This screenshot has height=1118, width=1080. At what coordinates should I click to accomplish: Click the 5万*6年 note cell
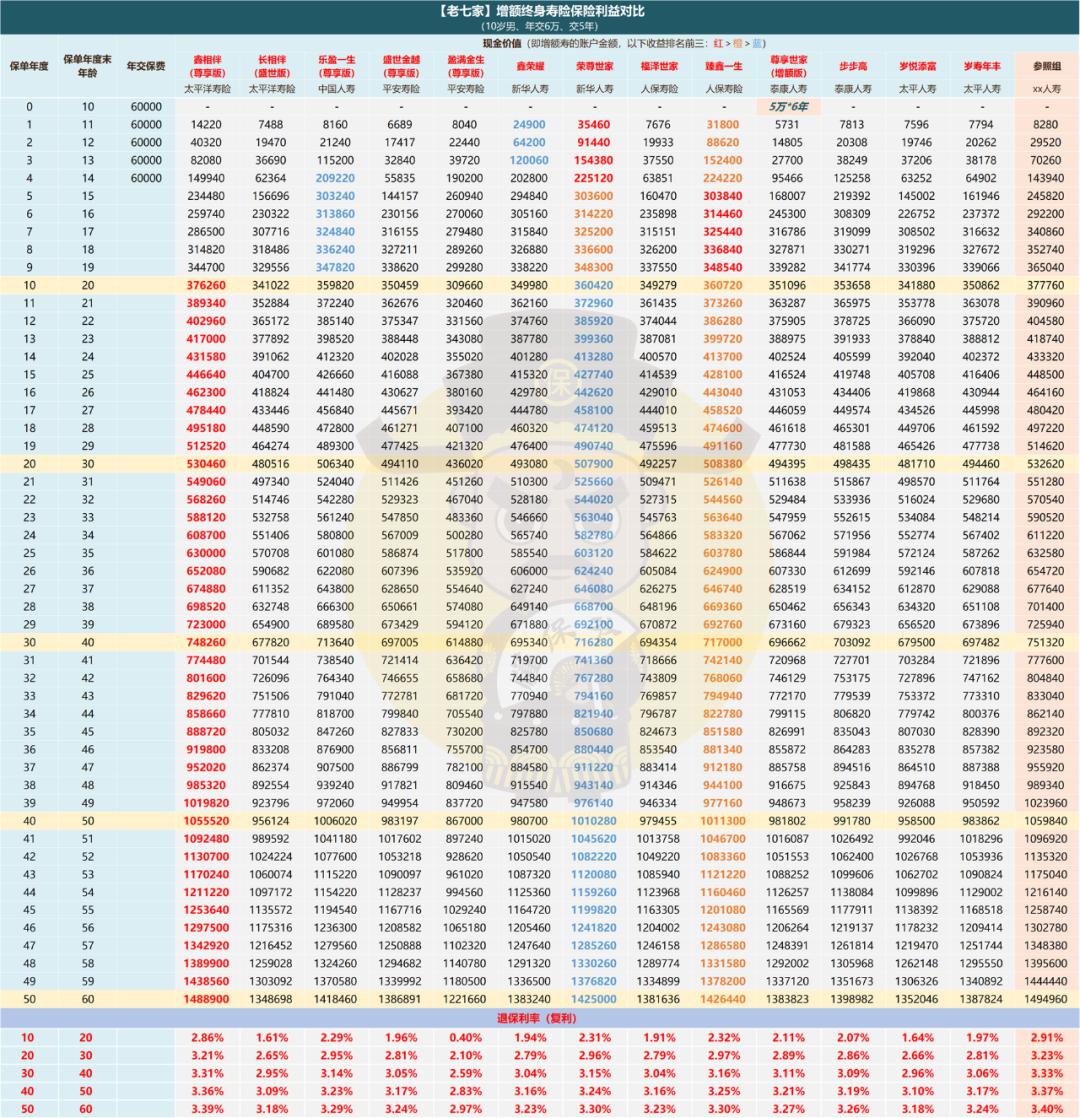click(x=788, y=106)
